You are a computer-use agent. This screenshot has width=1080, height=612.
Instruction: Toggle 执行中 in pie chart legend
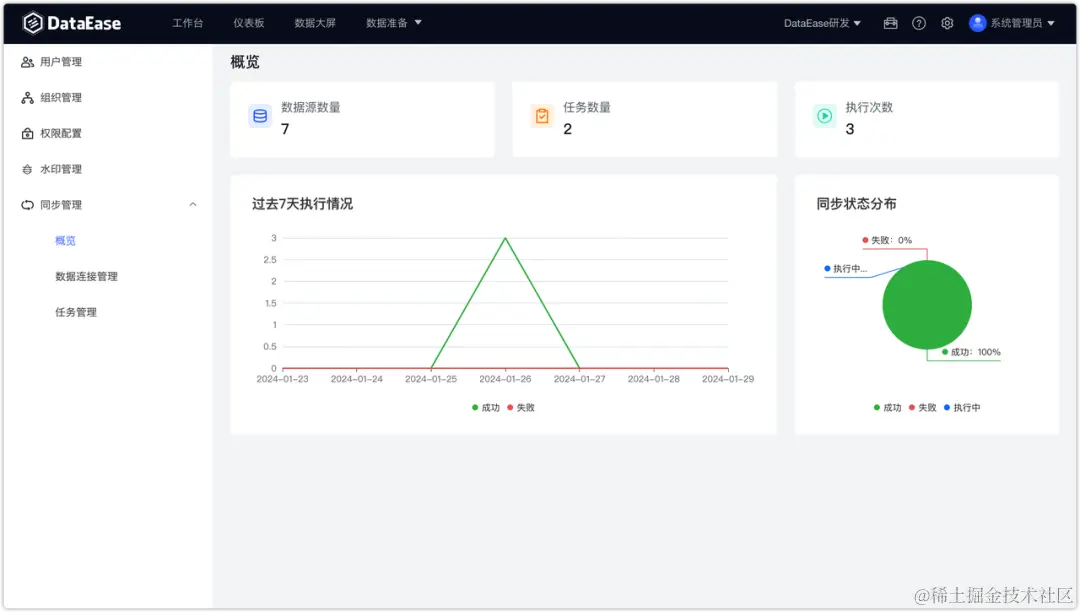(962, 408)
